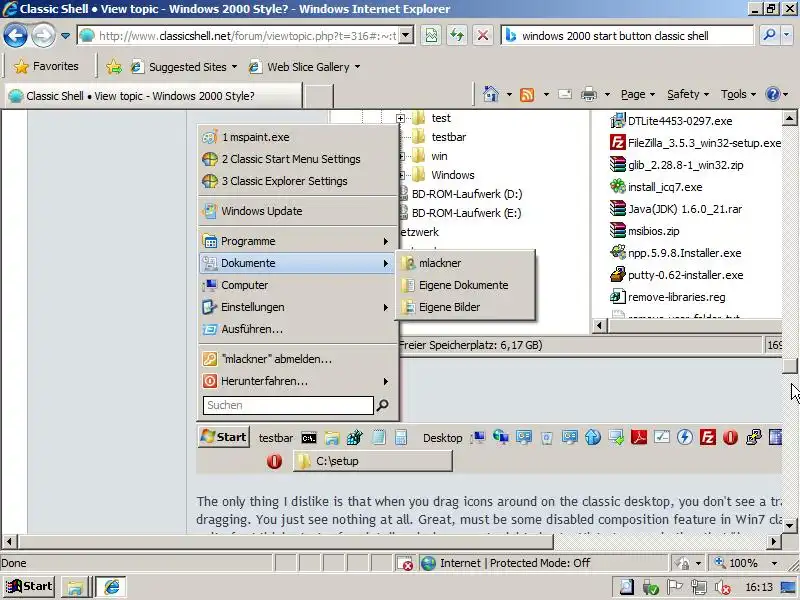Click '1 mspaint.exe' in the forum screenshot

pyautogui.click(x=297, y=137)
